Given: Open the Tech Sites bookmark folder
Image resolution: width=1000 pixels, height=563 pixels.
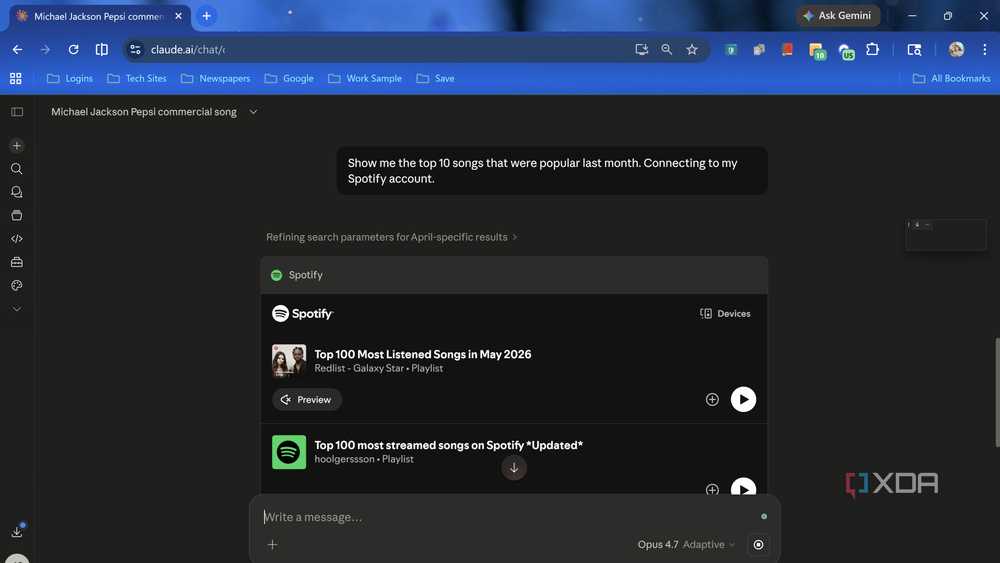Looking at the screenshot, I should point(136,78).
